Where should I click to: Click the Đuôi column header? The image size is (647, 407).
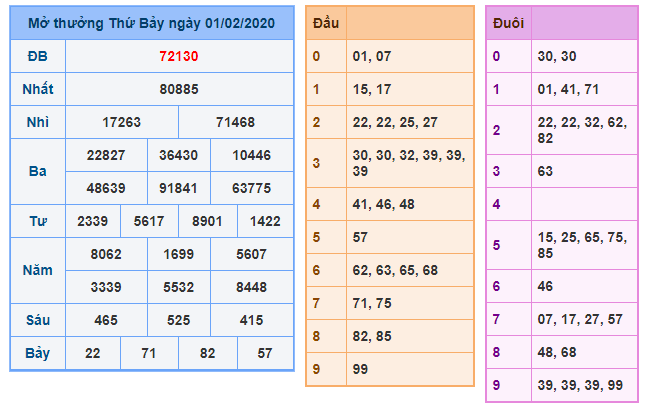(x=508, y=22)
